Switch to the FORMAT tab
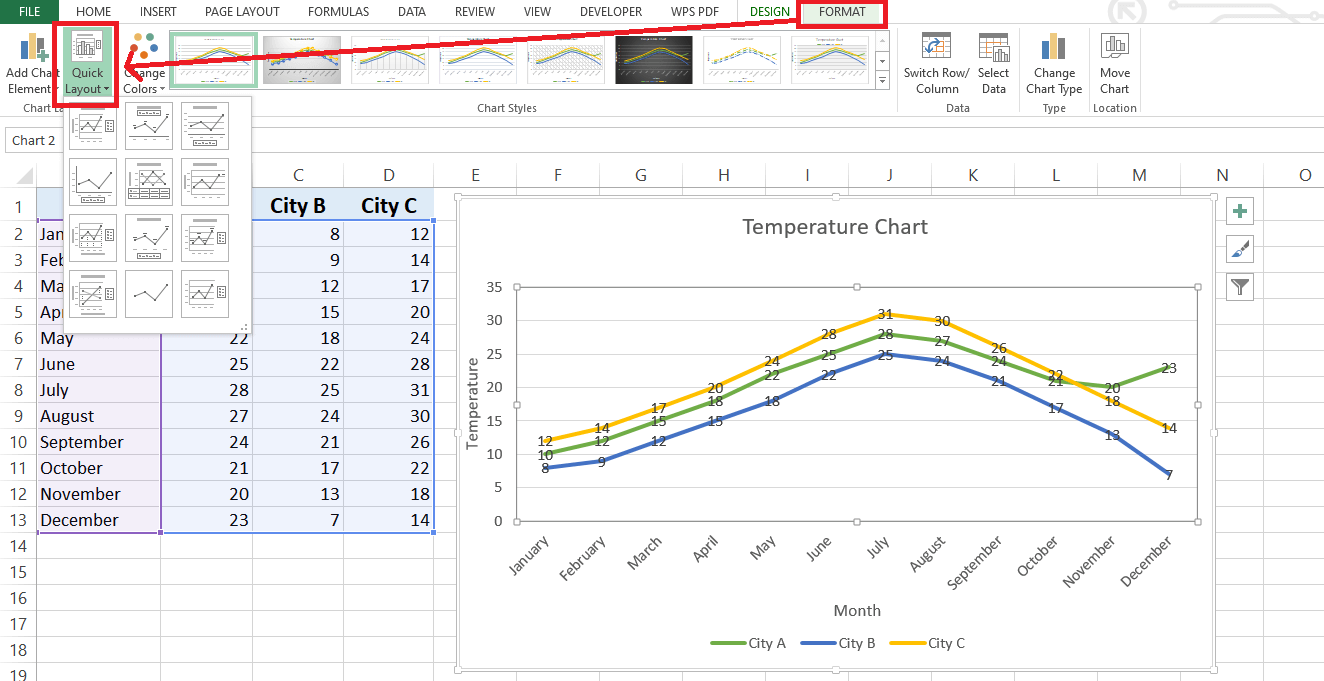This screenshot has height=681, width=1324. tap(841, 12)
